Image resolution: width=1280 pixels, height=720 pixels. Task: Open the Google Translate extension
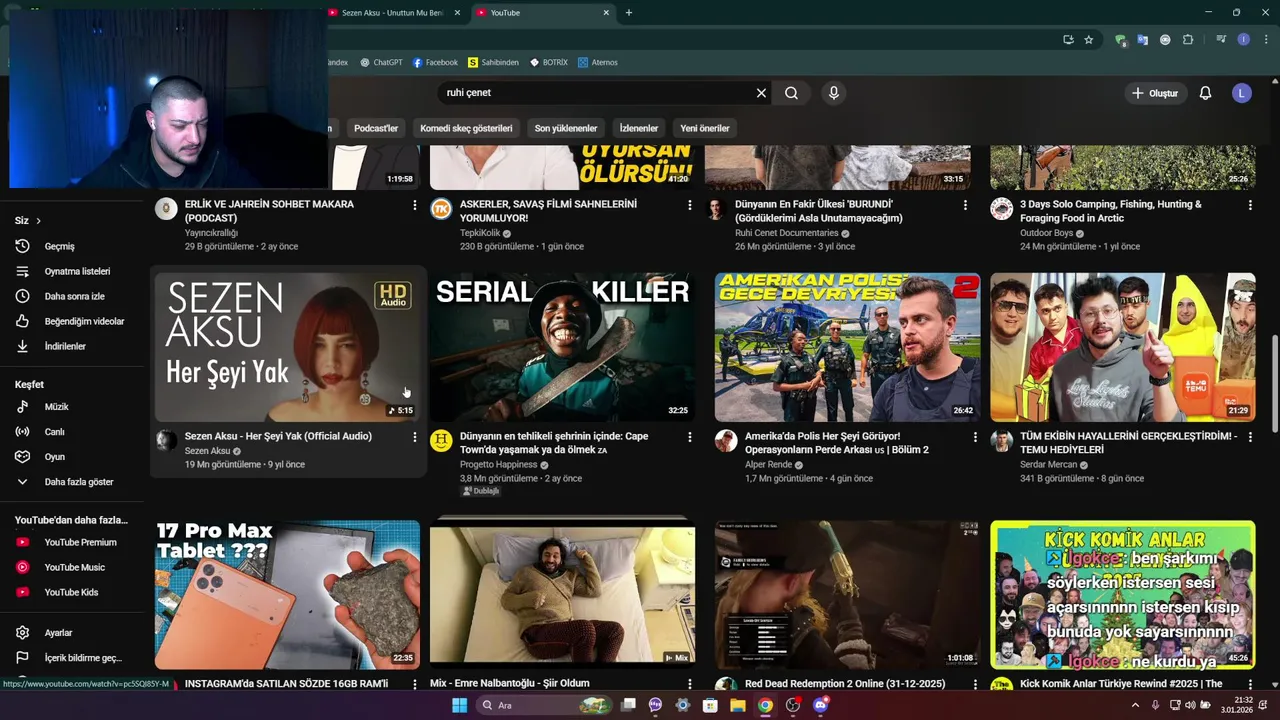point(1143,40)
